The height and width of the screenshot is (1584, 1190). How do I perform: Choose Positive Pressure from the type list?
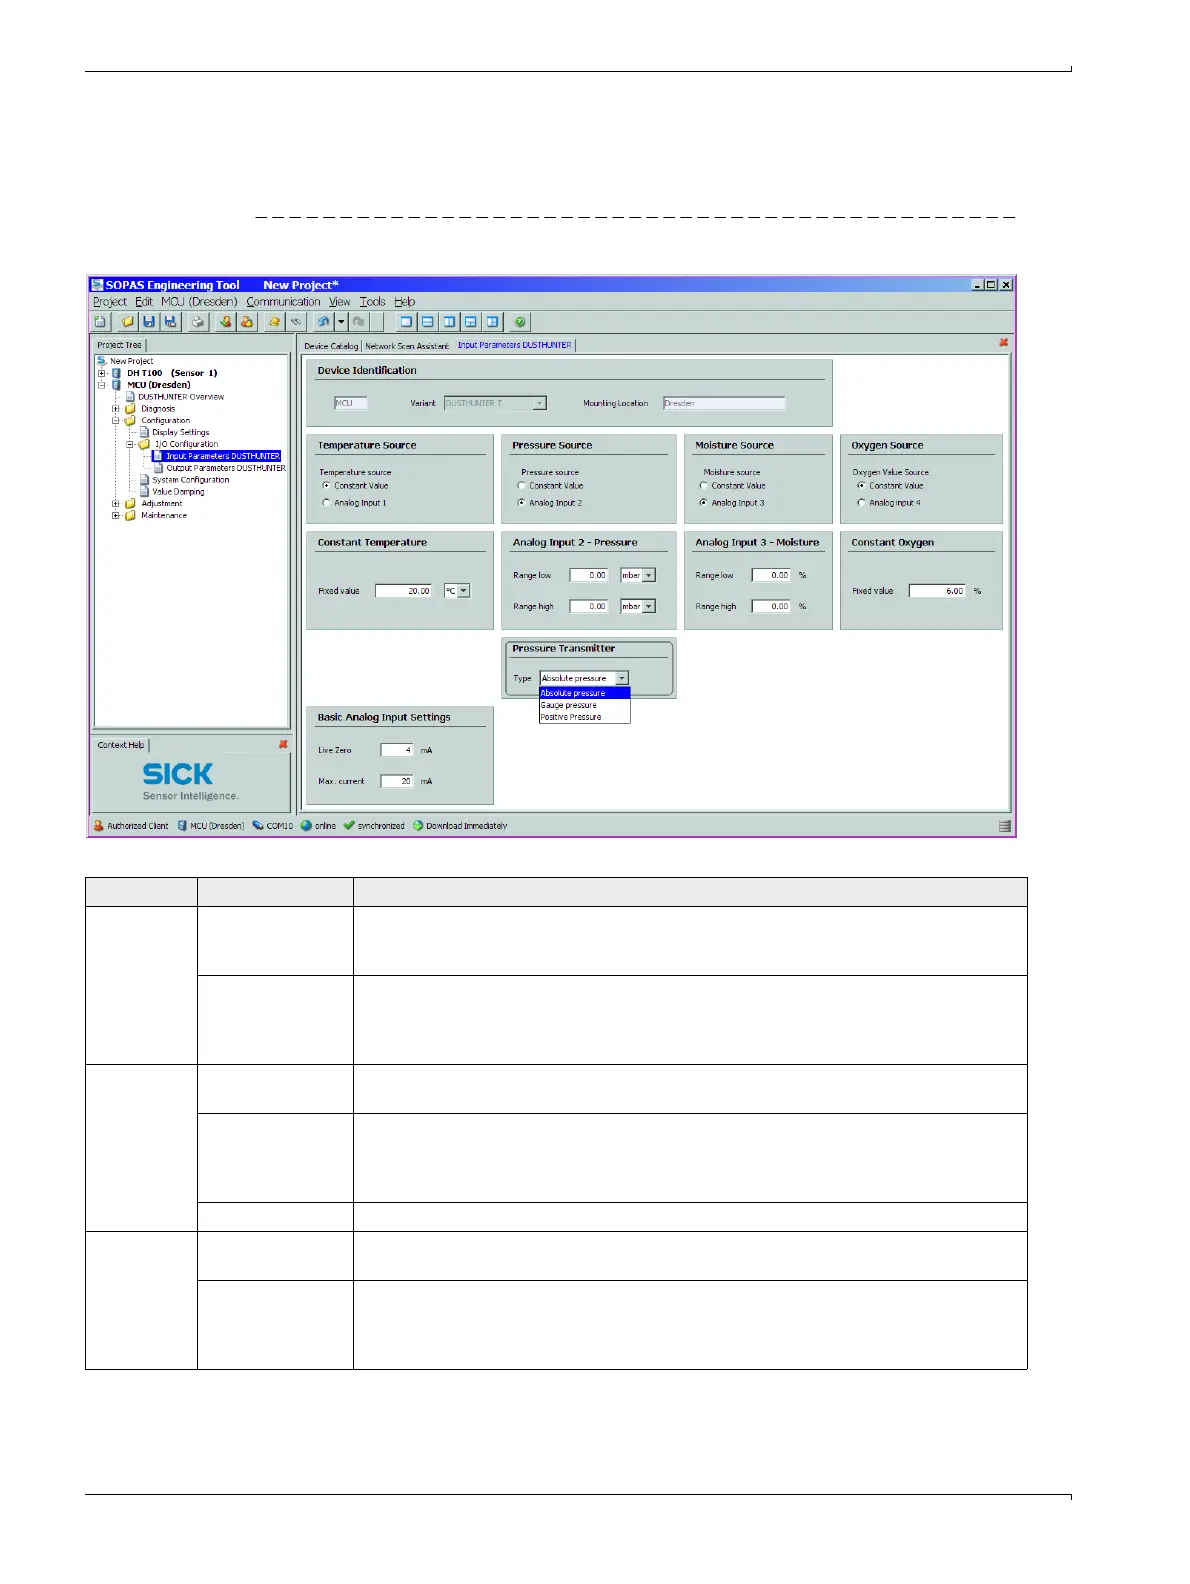(x=584, y=717)
